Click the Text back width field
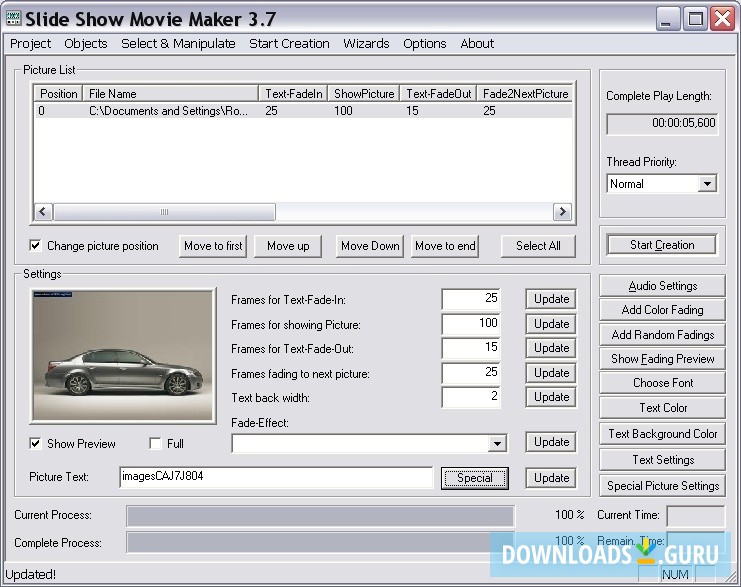The width and height of the screenshot is (741, 587). 471,397
